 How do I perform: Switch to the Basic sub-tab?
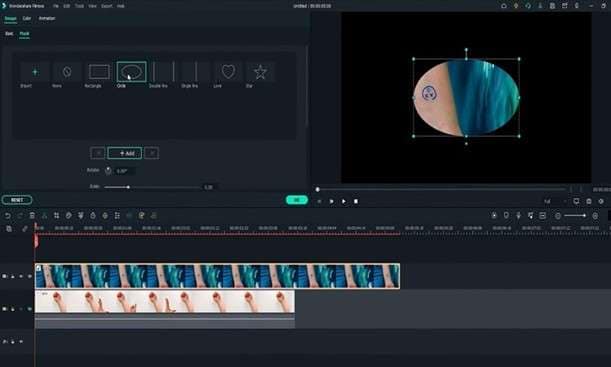coord(9,34)
